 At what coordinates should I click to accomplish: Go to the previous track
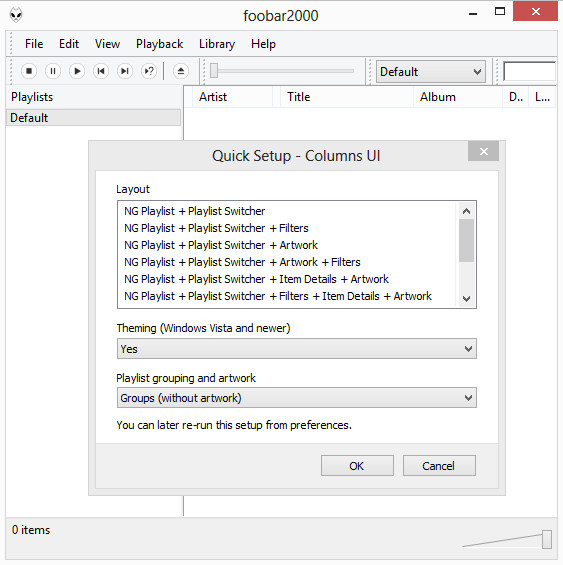[x=101, y=71]
